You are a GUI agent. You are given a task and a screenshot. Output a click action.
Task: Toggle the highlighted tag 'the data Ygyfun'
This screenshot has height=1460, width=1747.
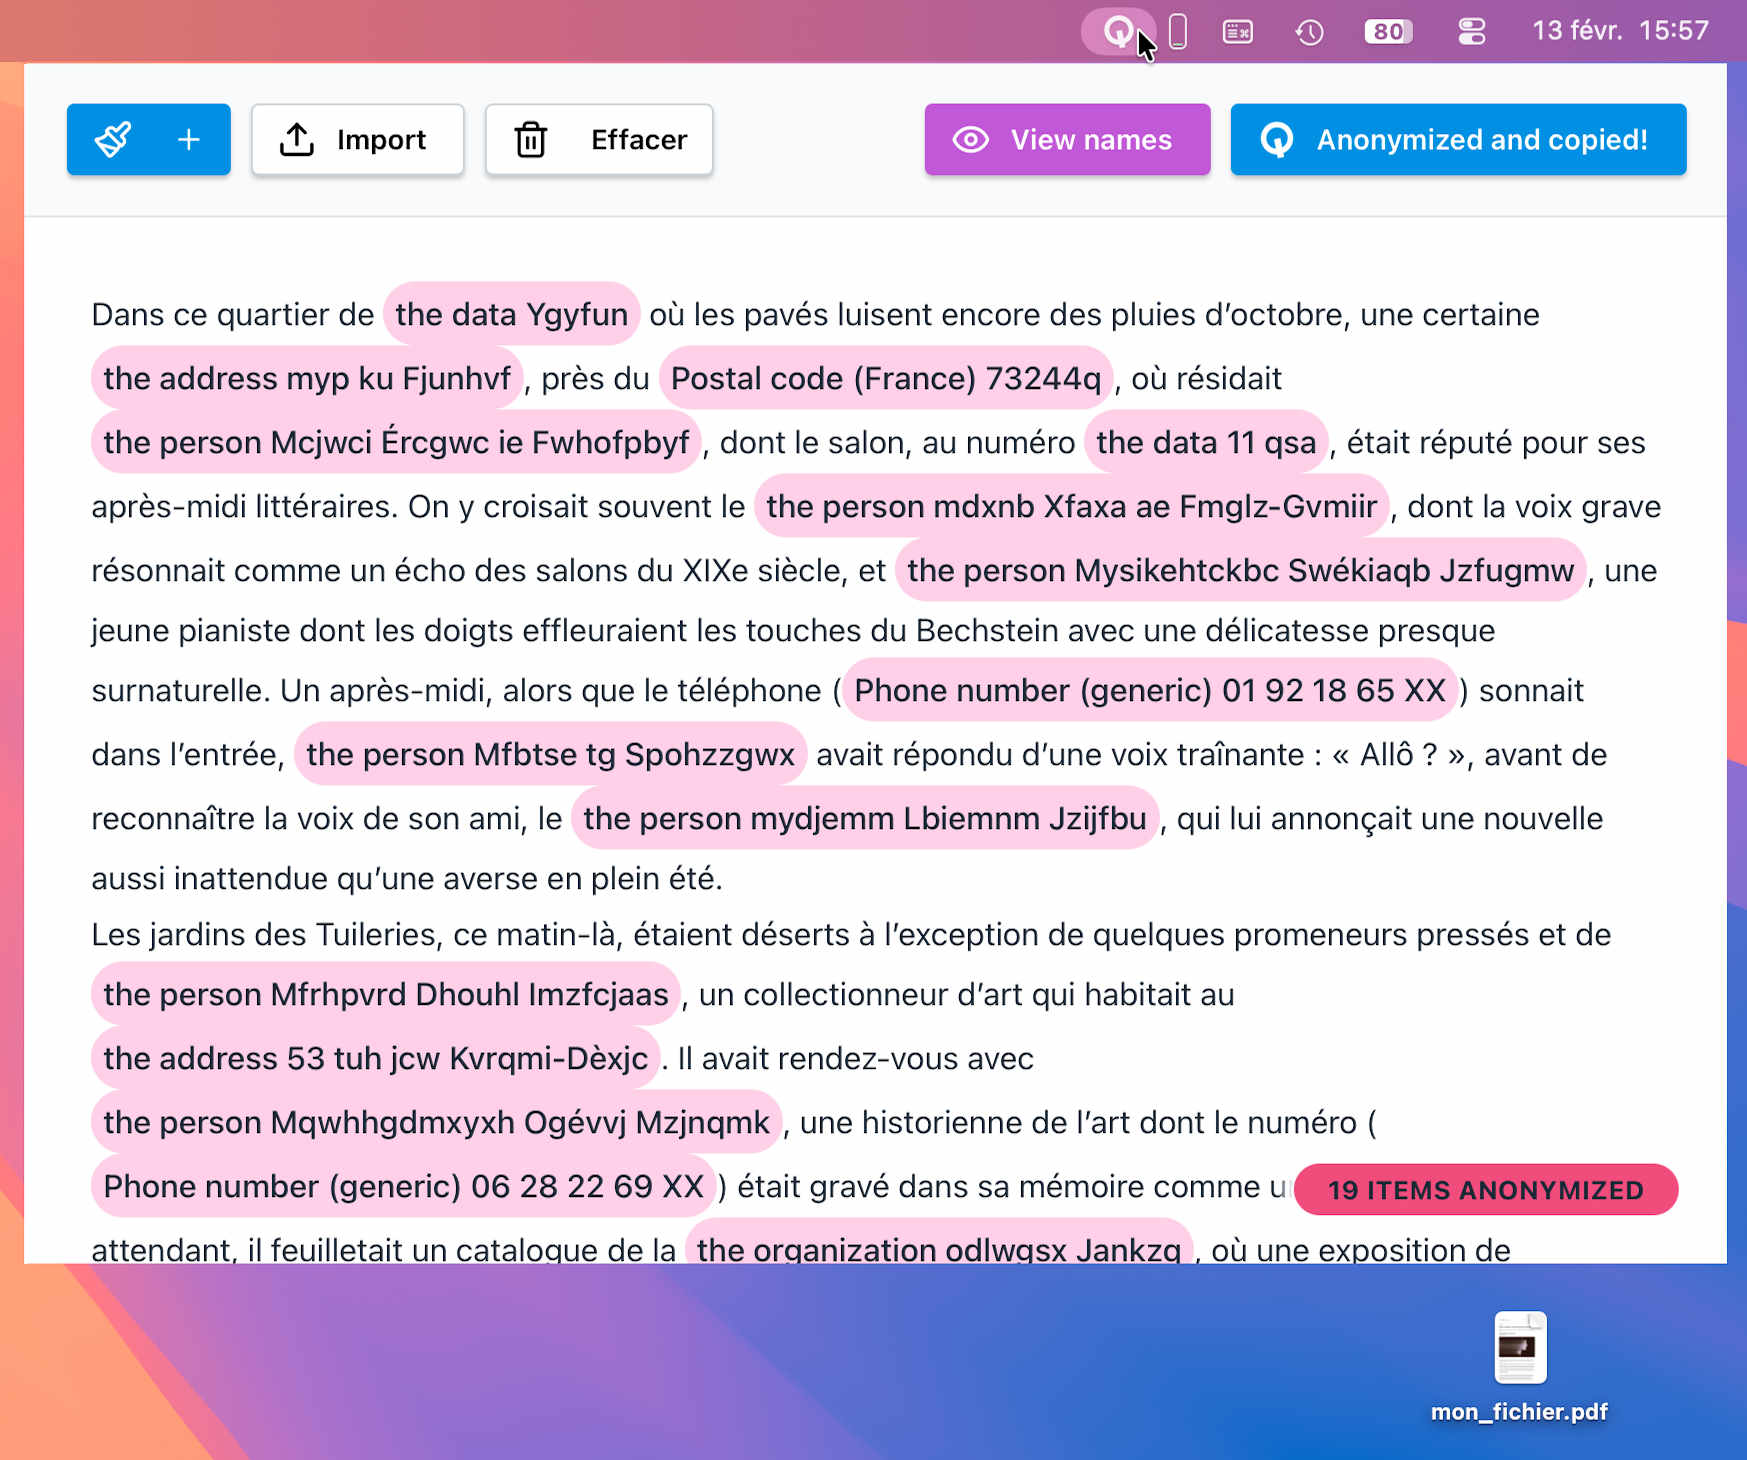pyautogui.click(x=511, y=314)
